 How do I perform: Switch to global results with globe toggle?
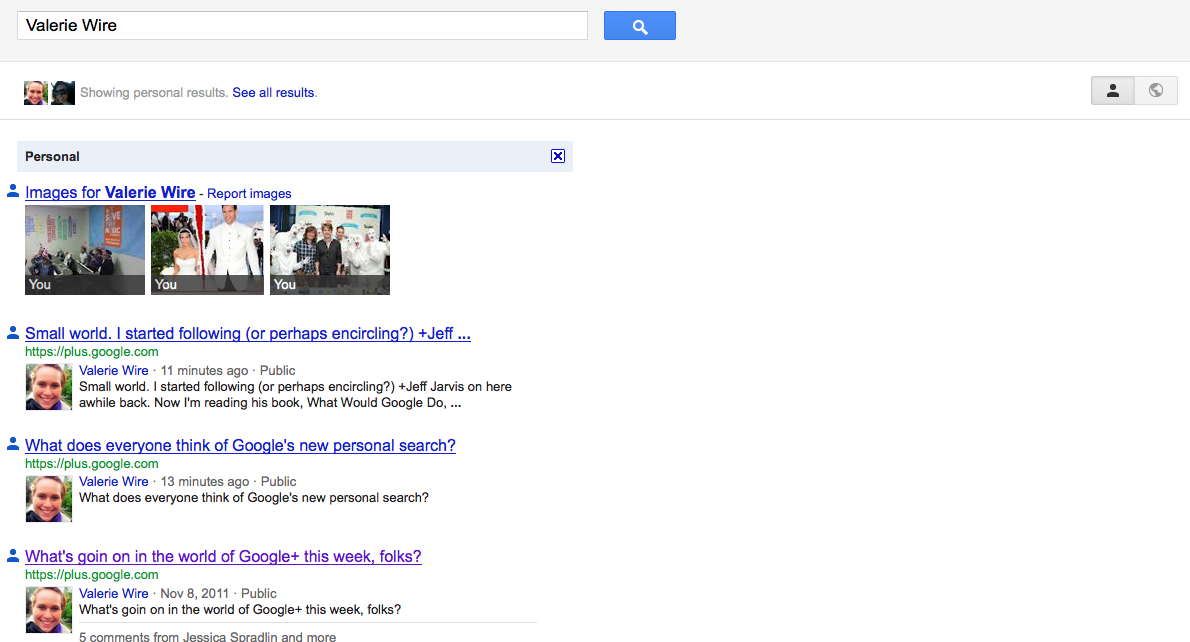(x=1156, y=91)
